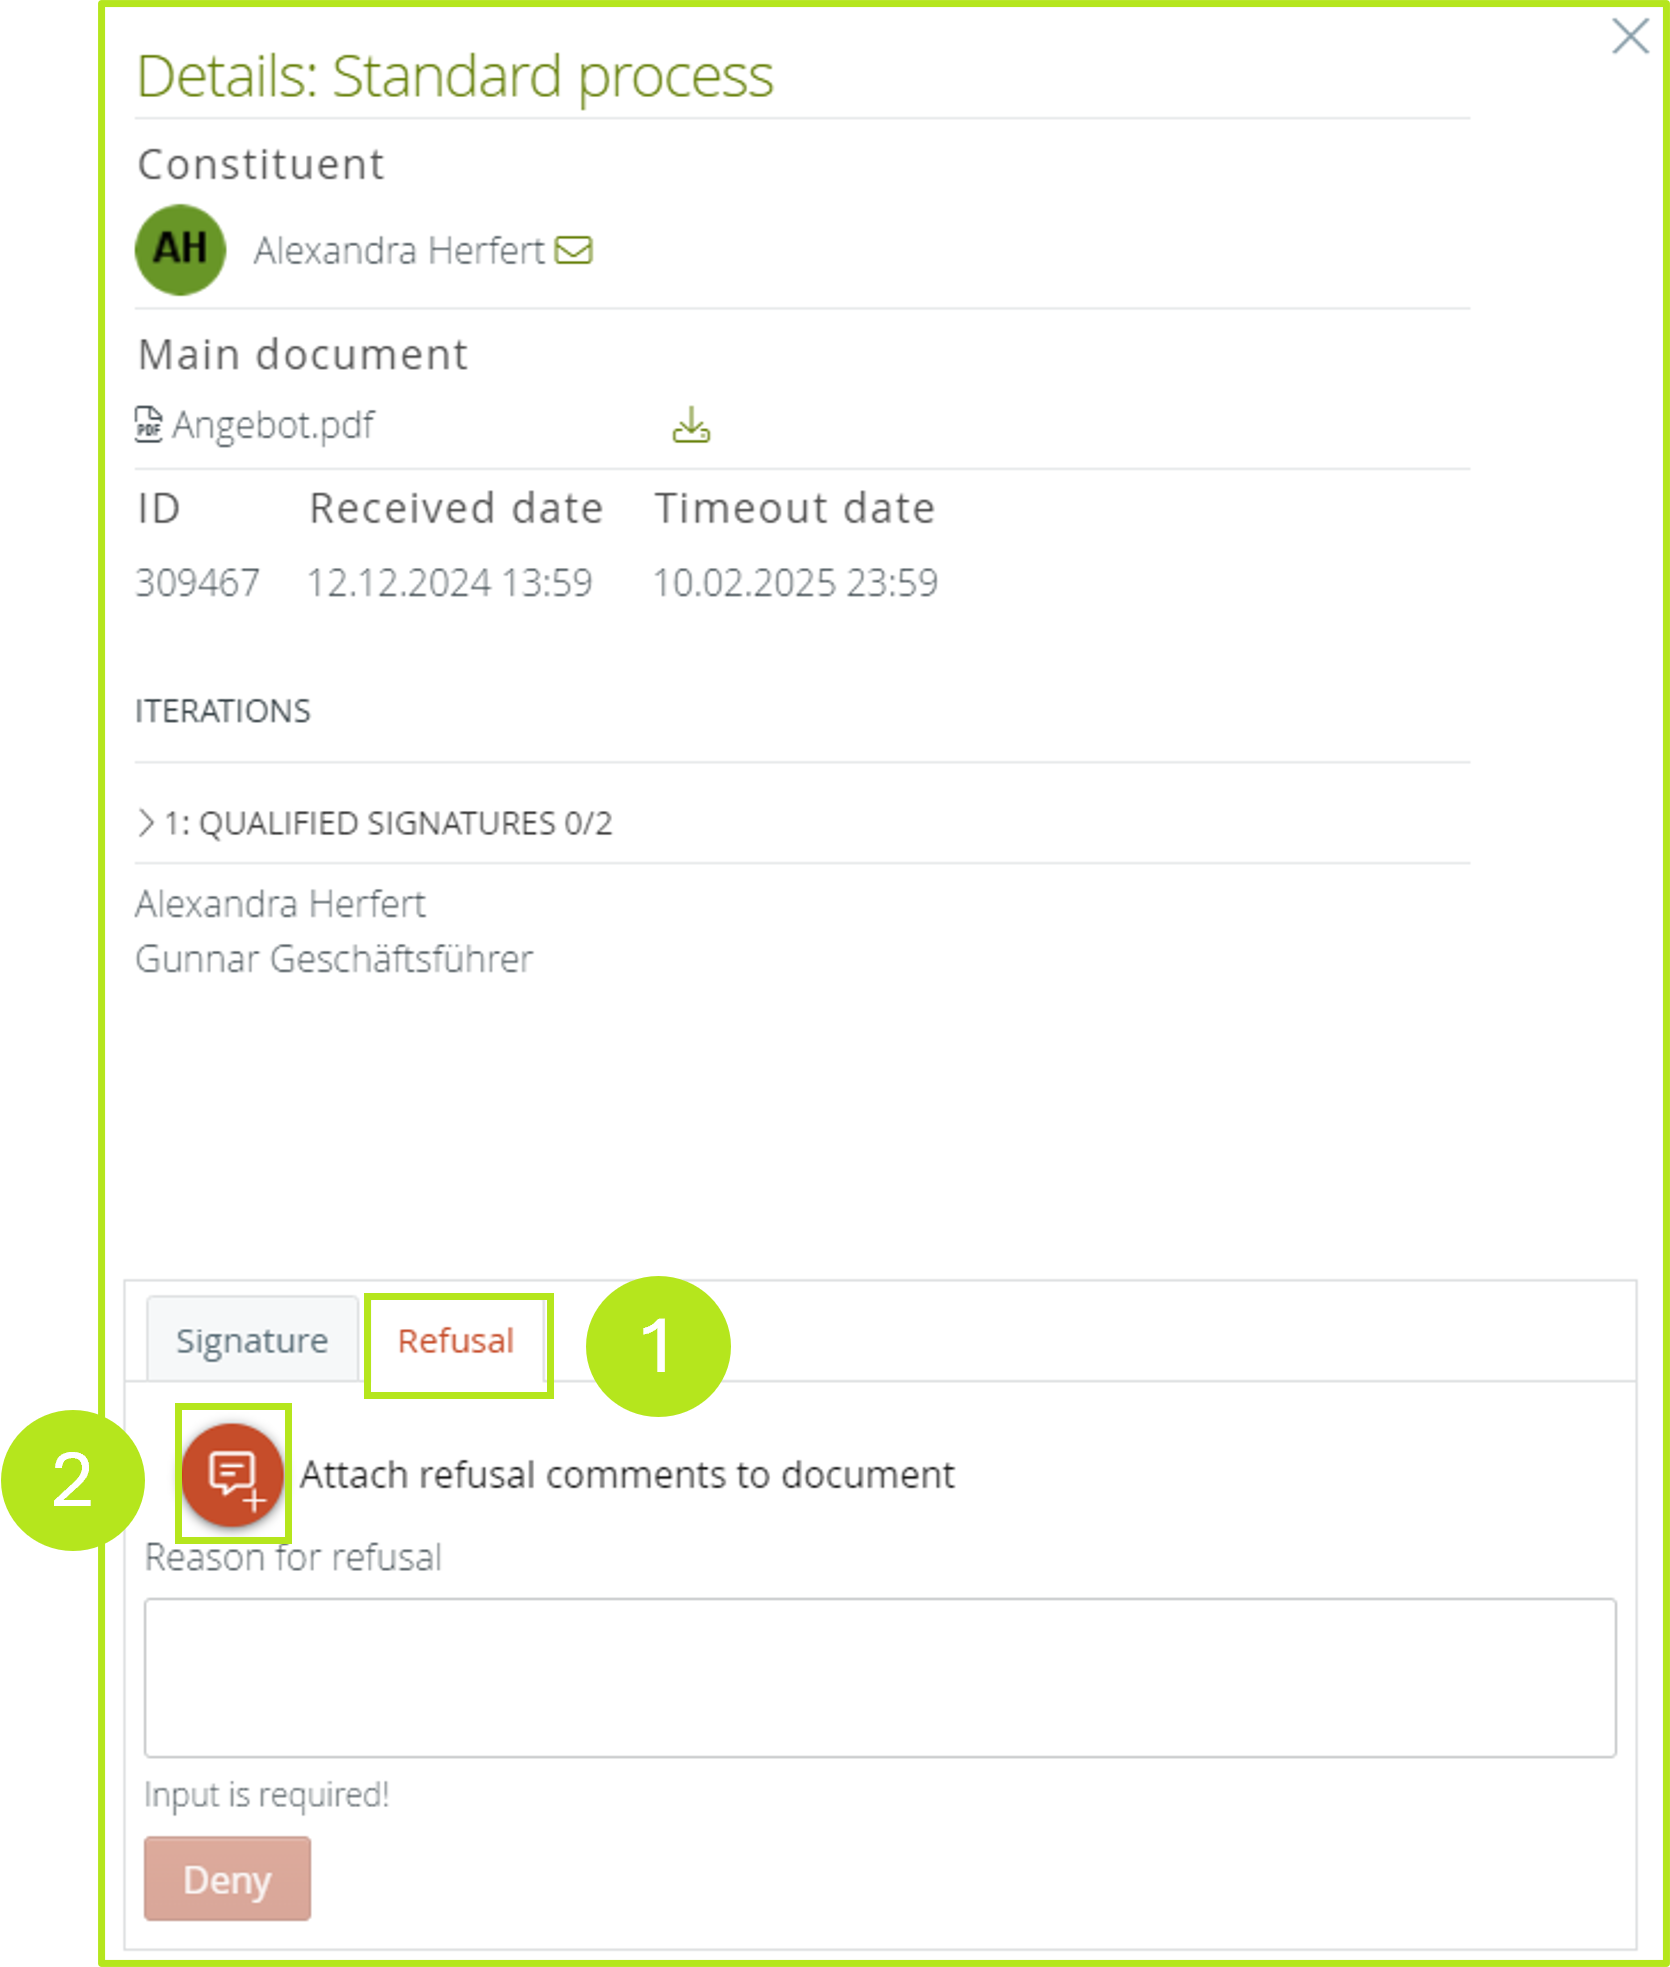This screenshot has height=1967, width=1670.
Task: Toggle the red attach-comments icon button
Action: click(x=232, y=1474)
